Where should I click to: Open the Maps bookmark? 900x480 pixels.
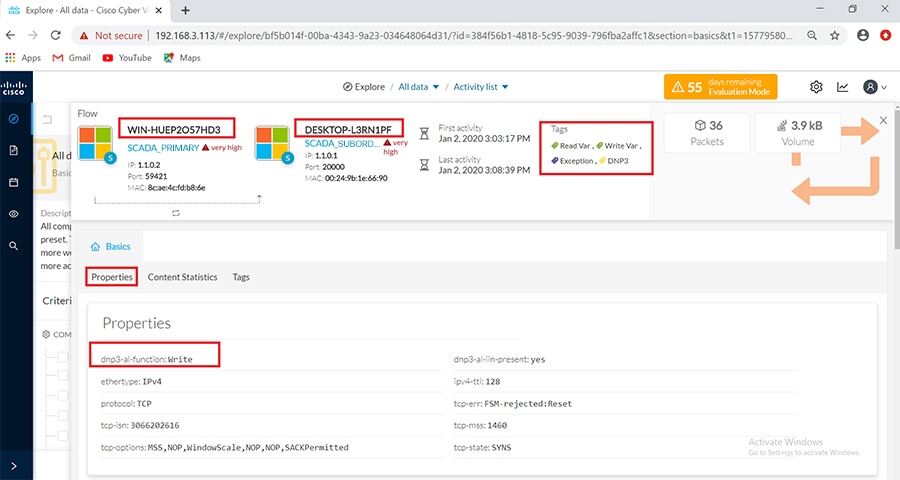(x=182, y=58)
